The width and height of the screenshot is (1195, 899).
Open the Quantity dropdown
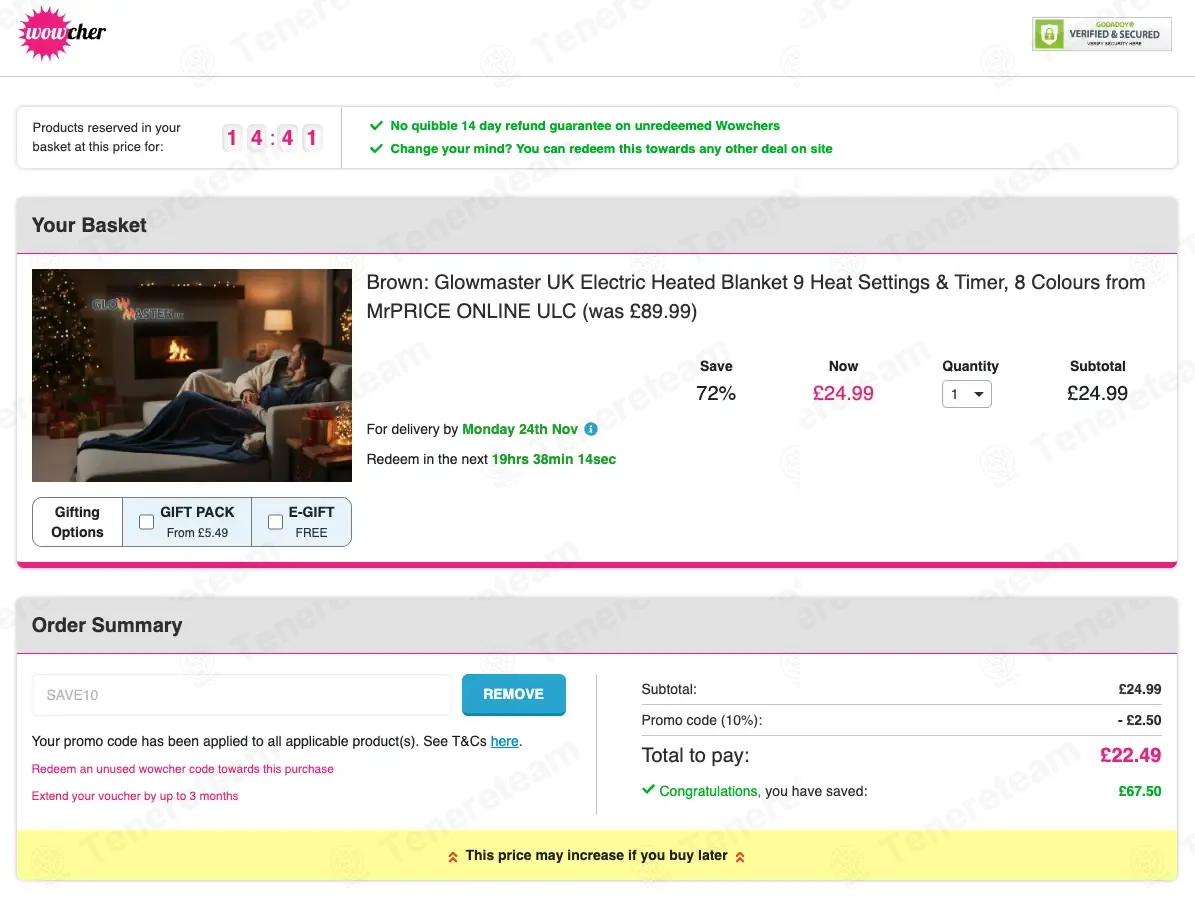tap(966, 394)
